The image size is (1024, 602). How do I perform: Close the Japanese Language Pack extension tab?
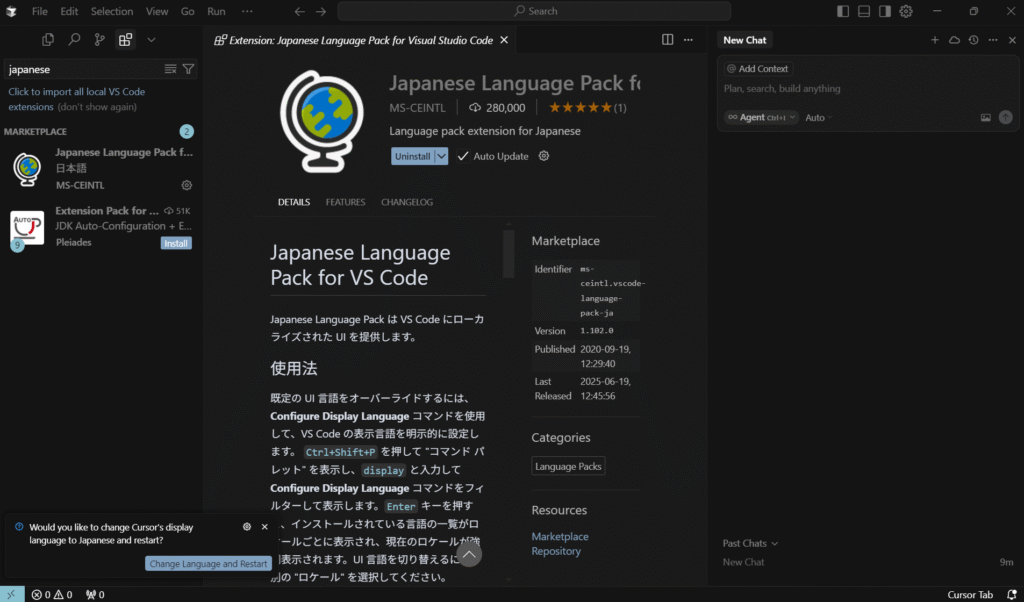504,40
